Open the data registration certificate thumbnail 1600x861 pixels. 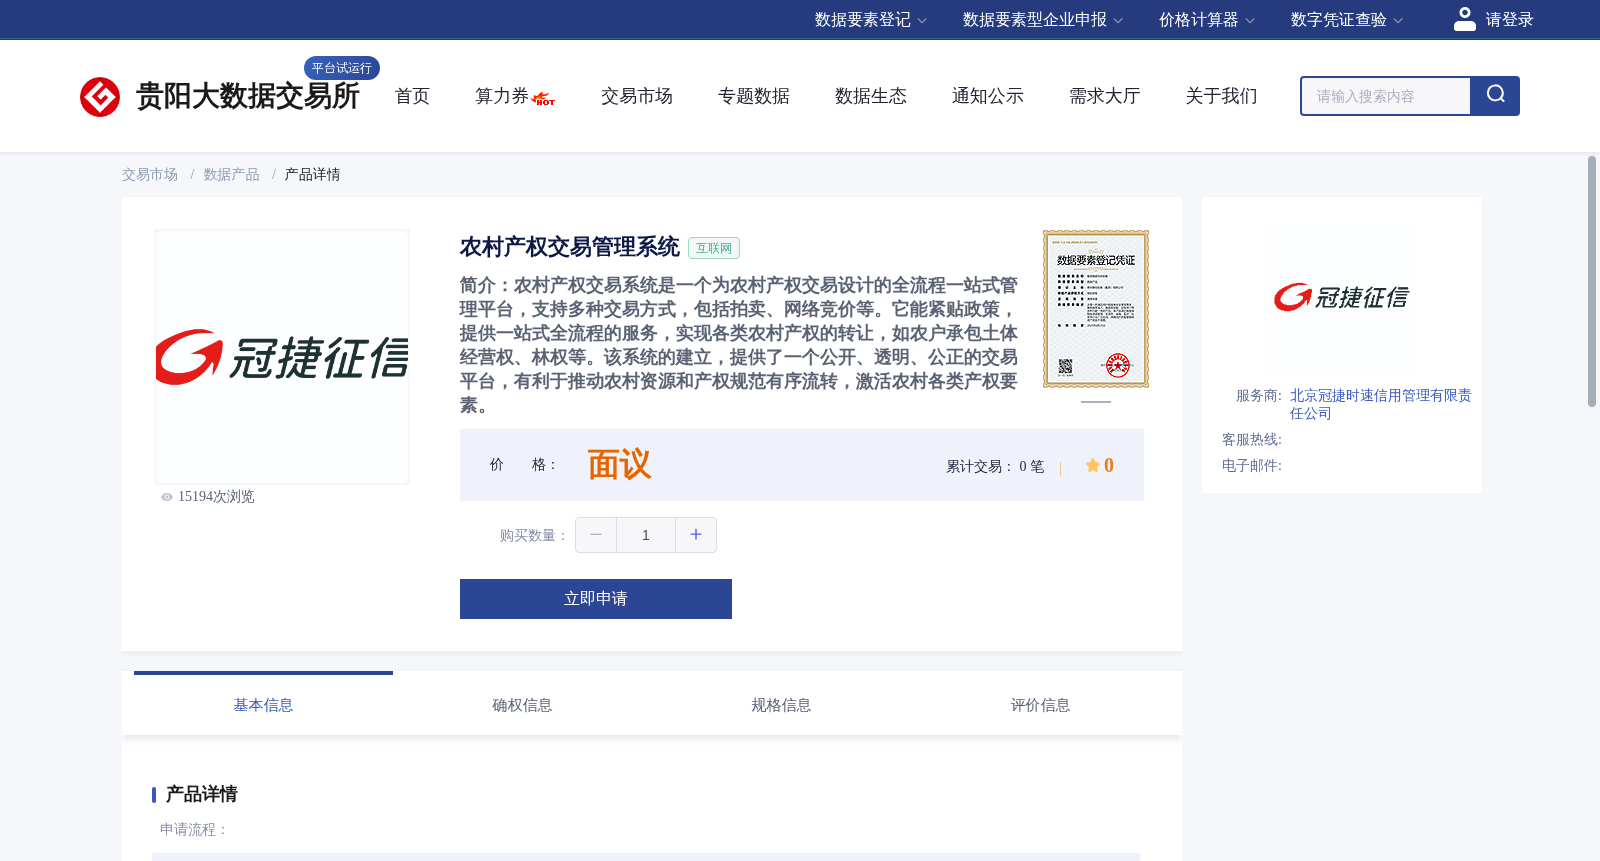pos(1096,309)
